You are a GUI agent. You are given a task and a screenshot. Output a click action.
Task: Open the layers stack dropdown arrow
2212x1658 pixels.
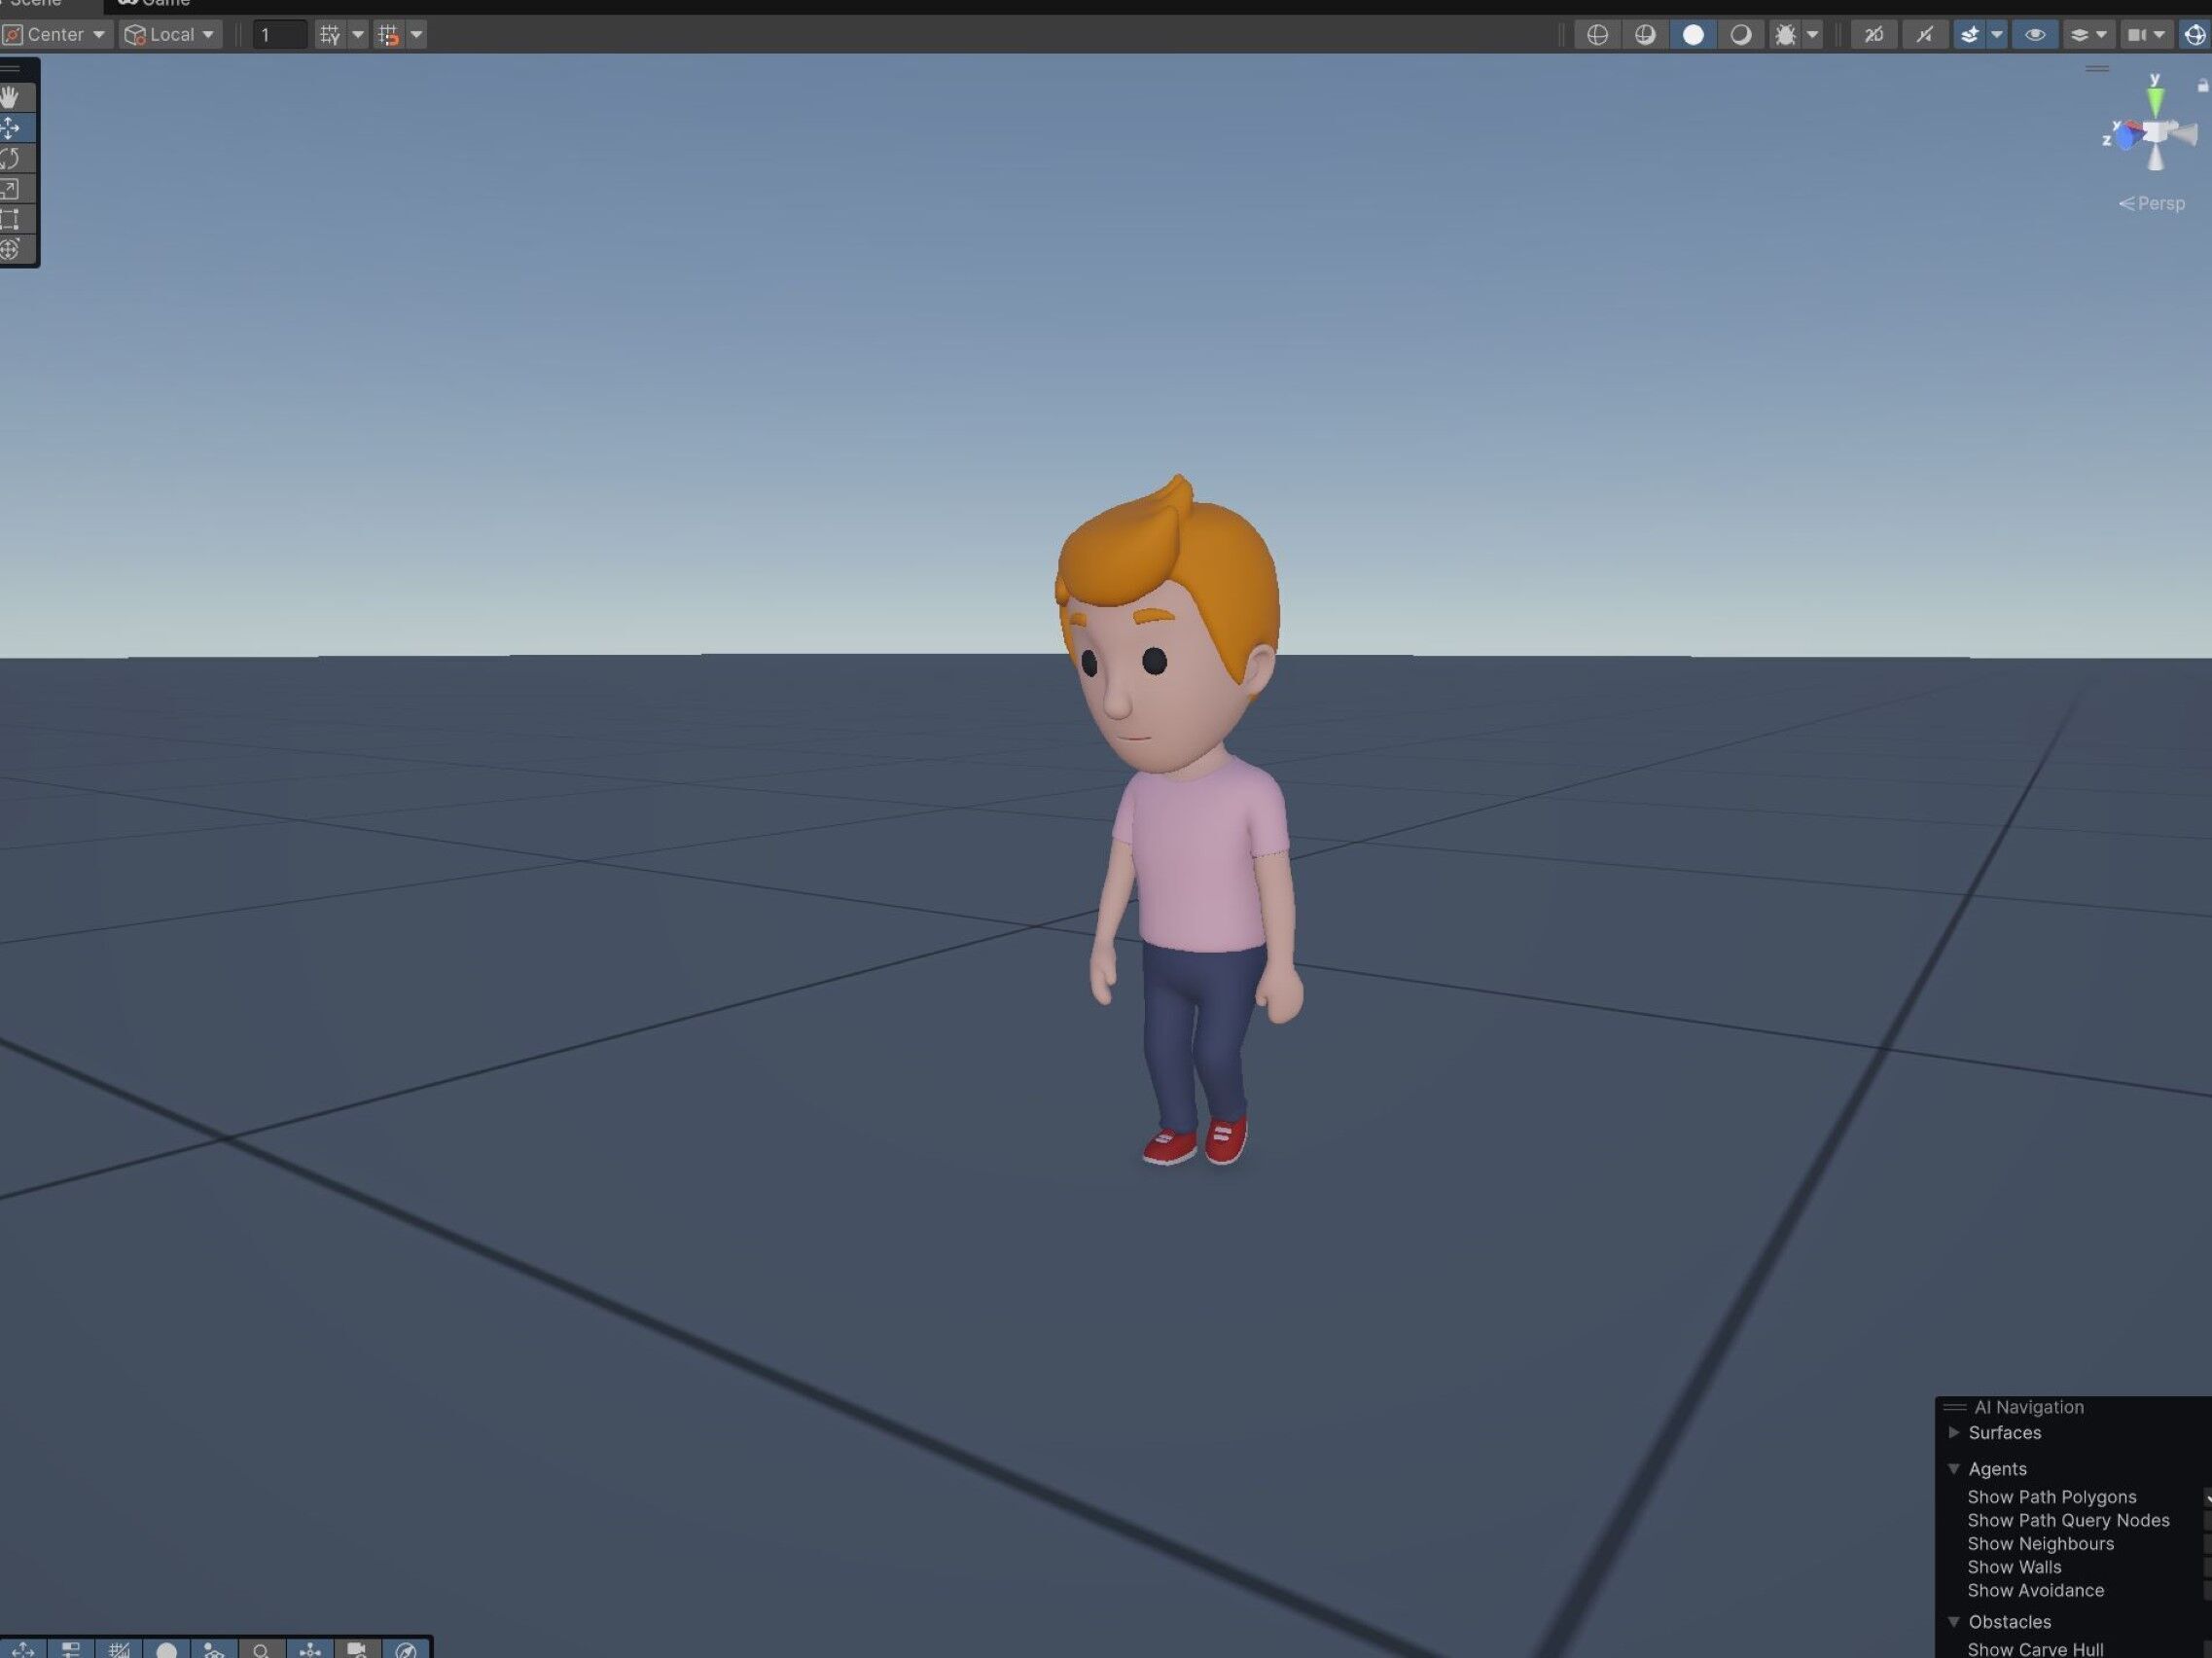point(2101,35)
